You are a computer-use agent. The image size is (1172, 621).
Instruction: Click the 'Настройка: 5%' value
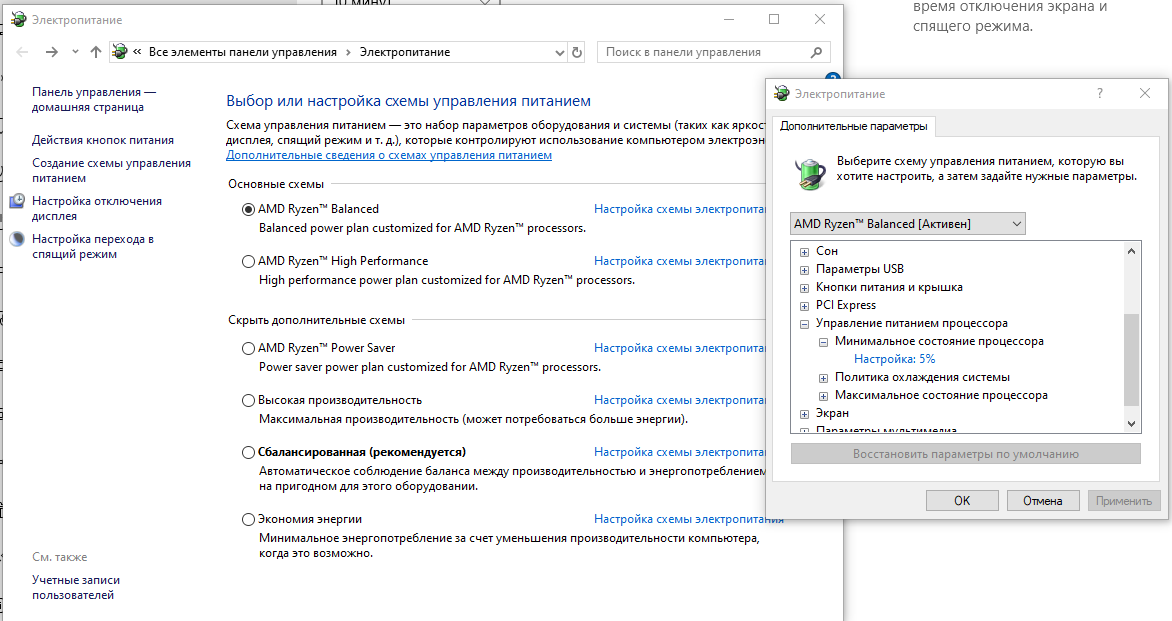pos(894,359)
